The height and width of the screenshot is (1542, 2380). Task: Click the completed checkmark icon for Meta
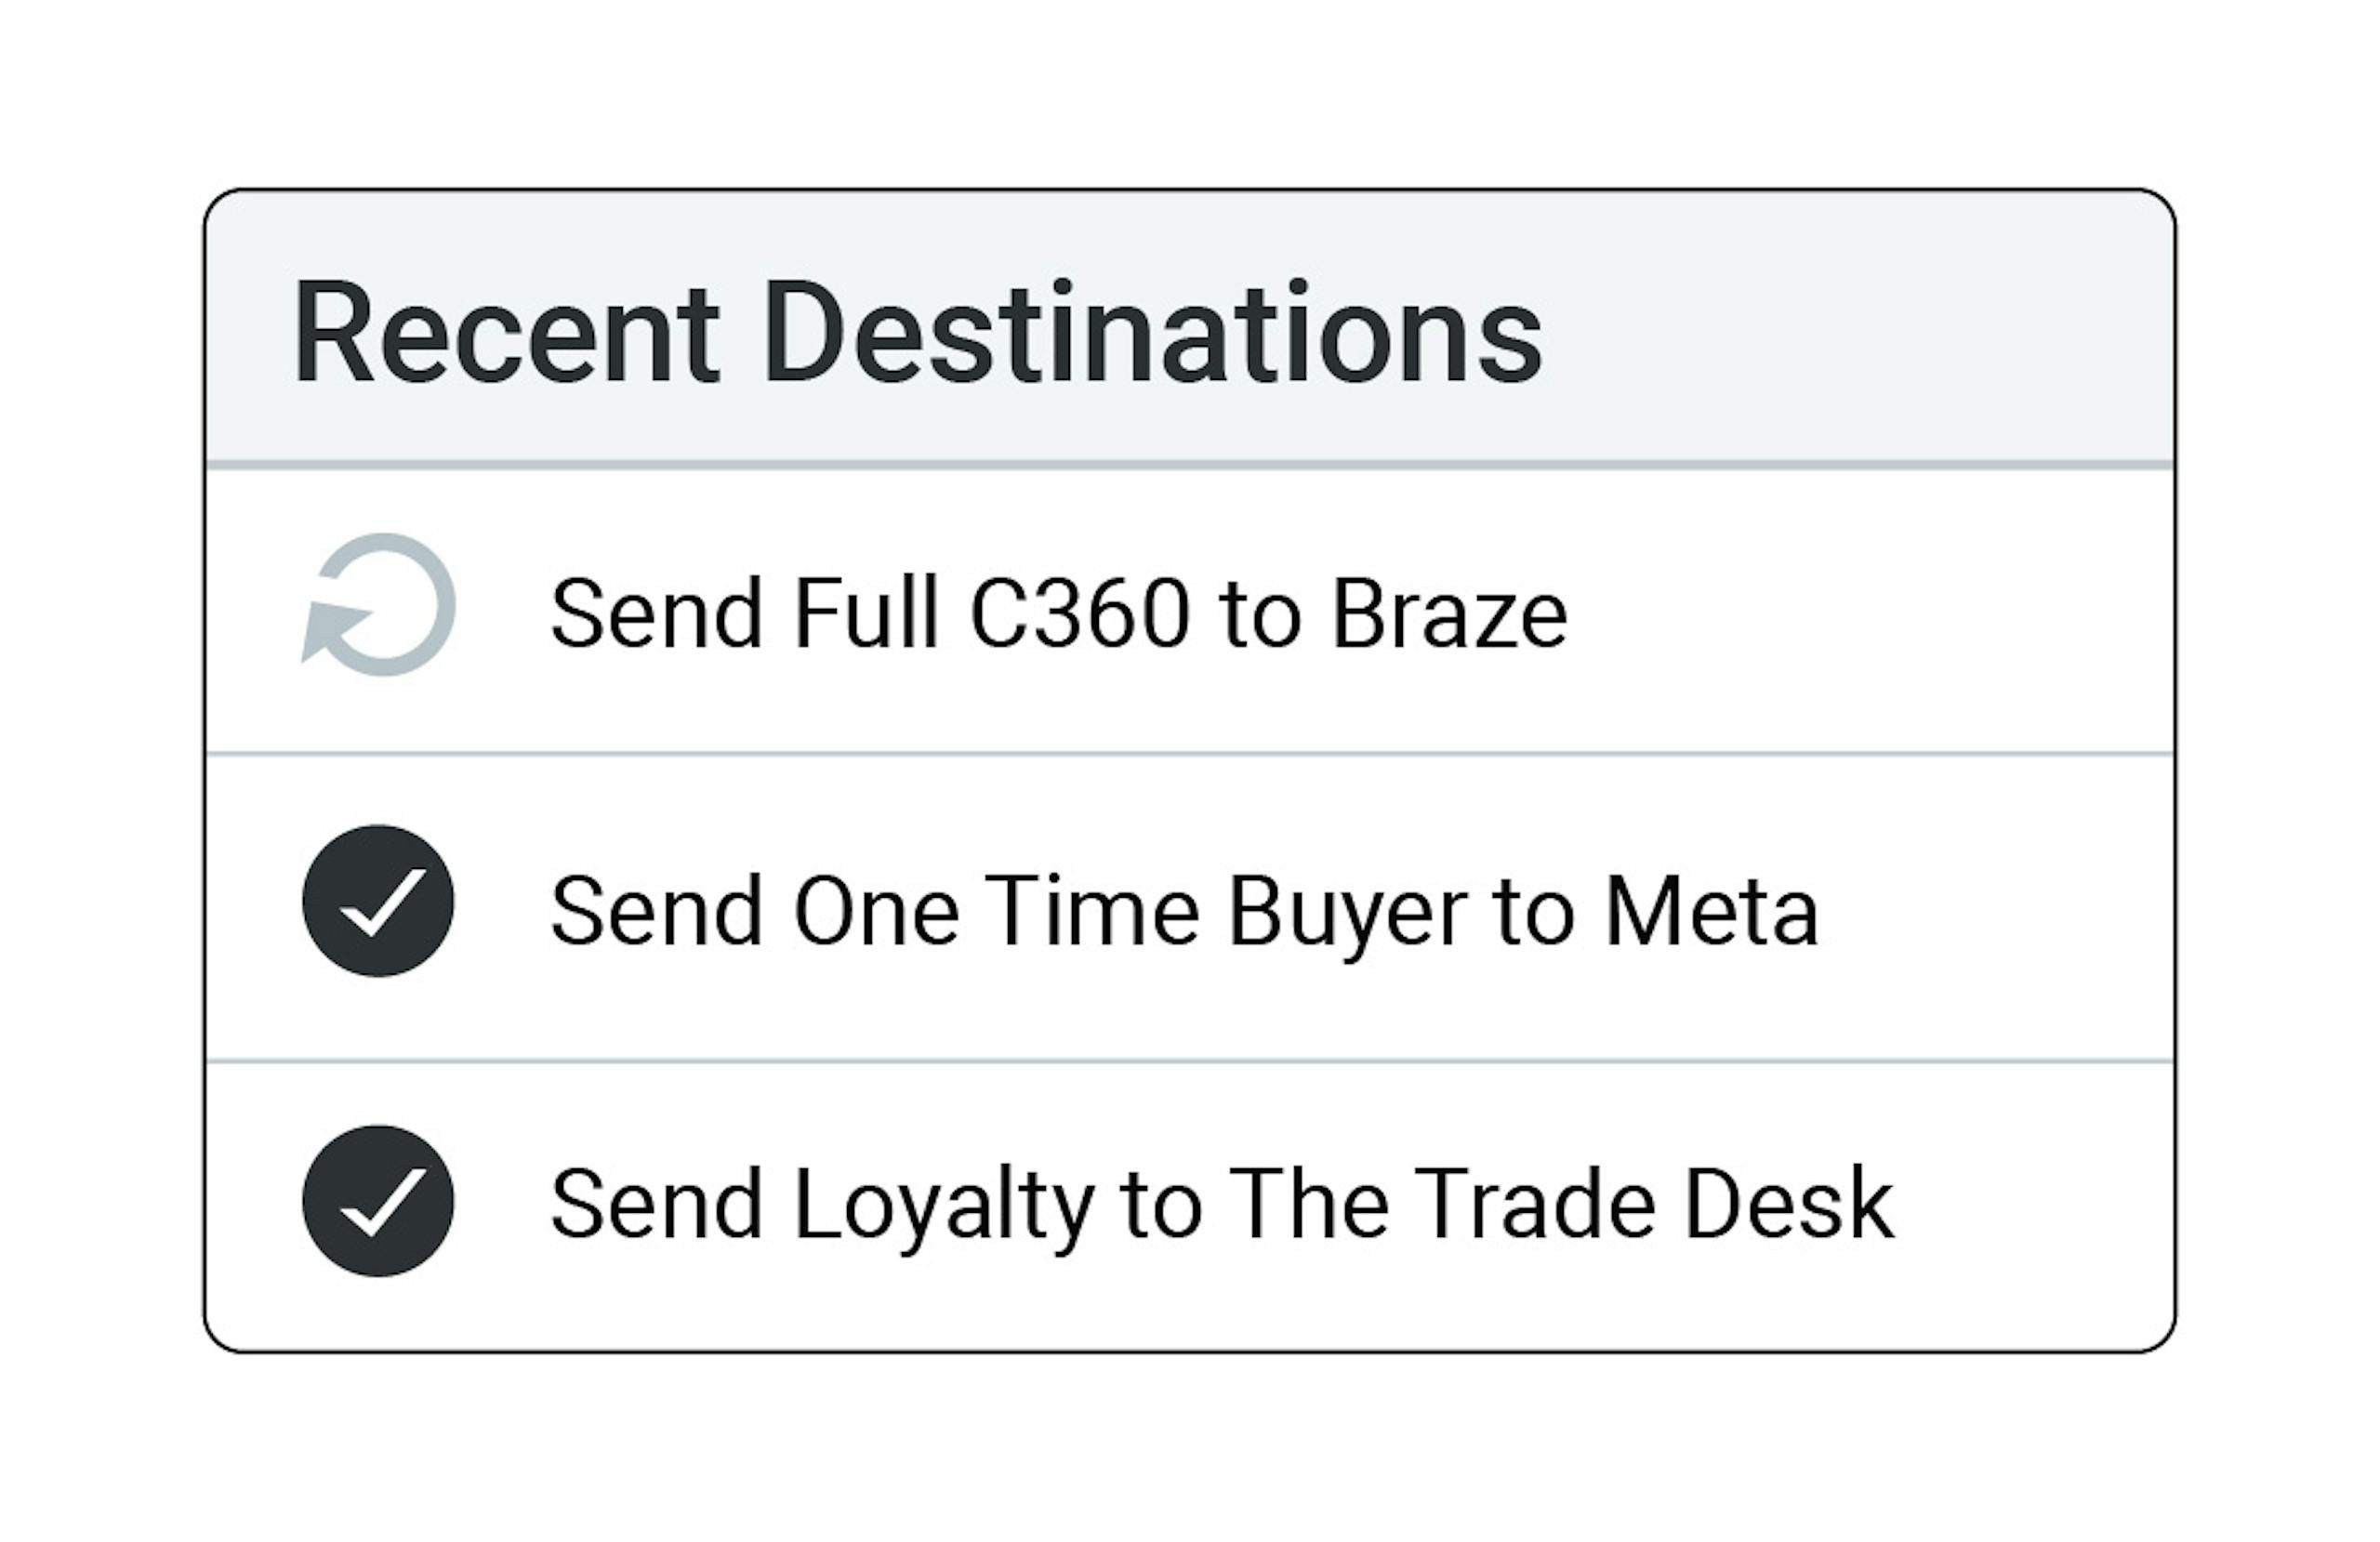pos(378,900)
